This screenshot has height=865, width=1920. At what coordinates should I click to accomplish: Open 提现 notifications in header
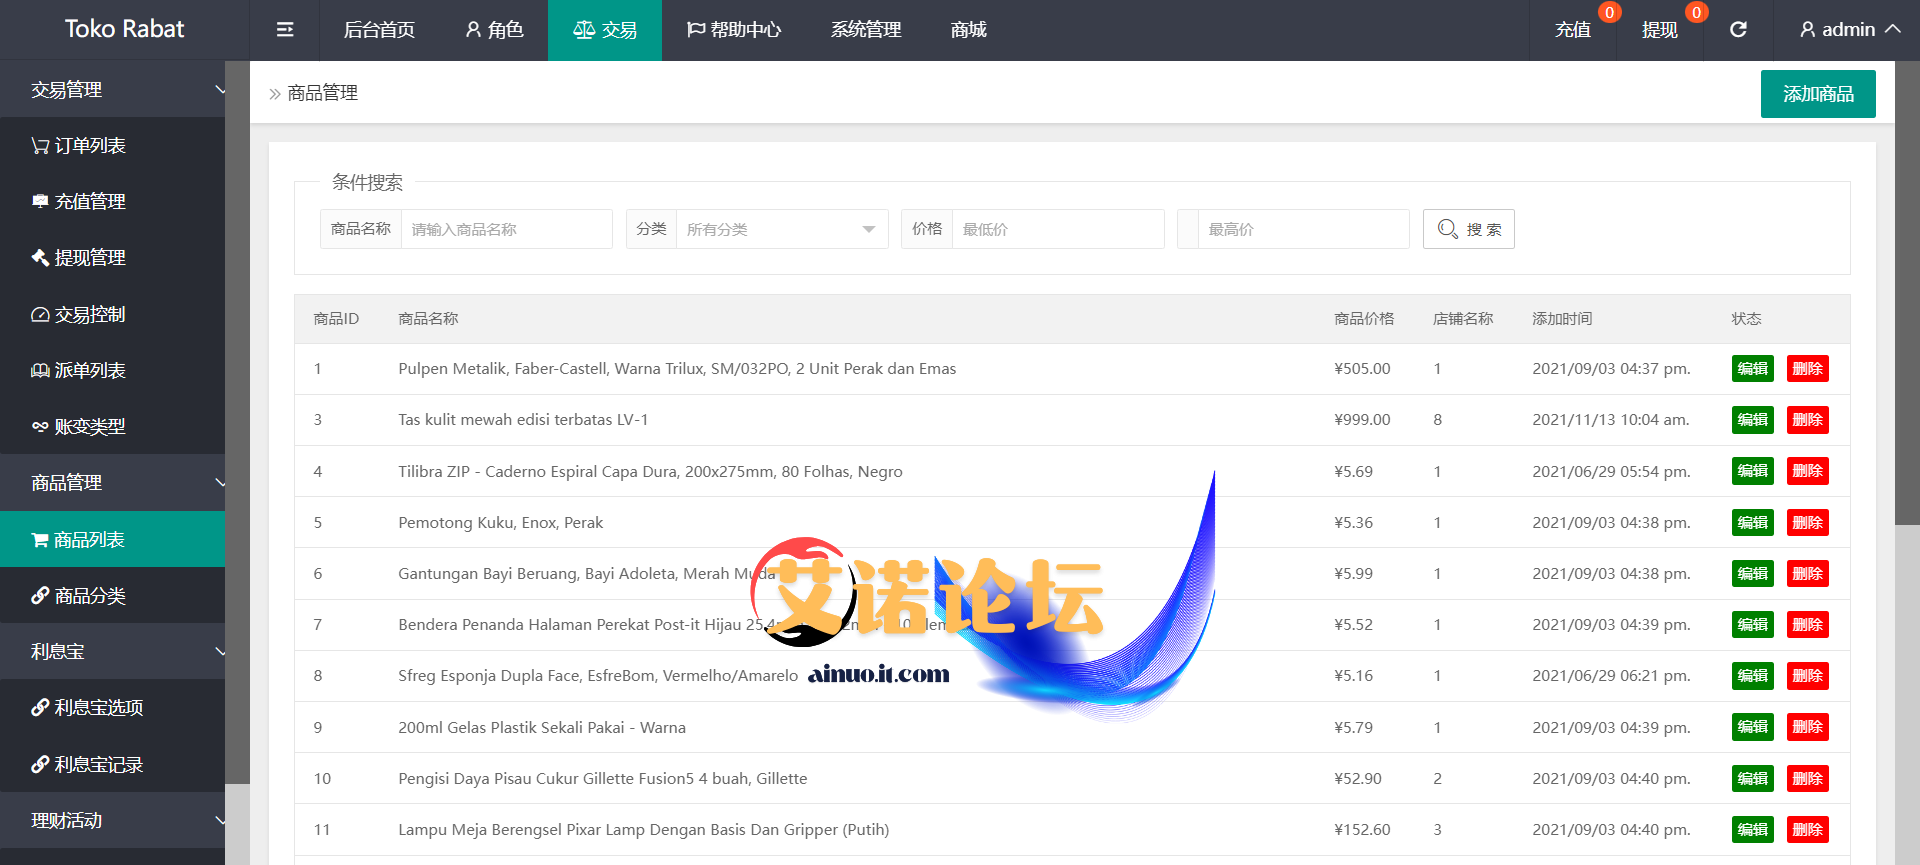point(1660,30)
